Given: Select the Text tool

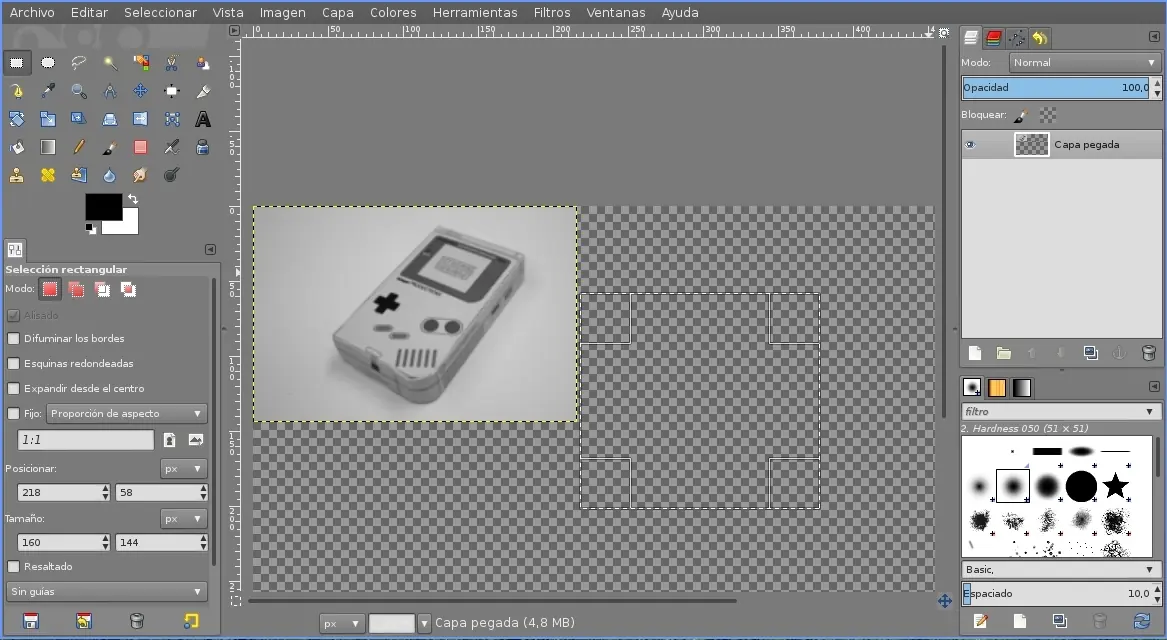Looking at the screenshot, I should point(202,118).
